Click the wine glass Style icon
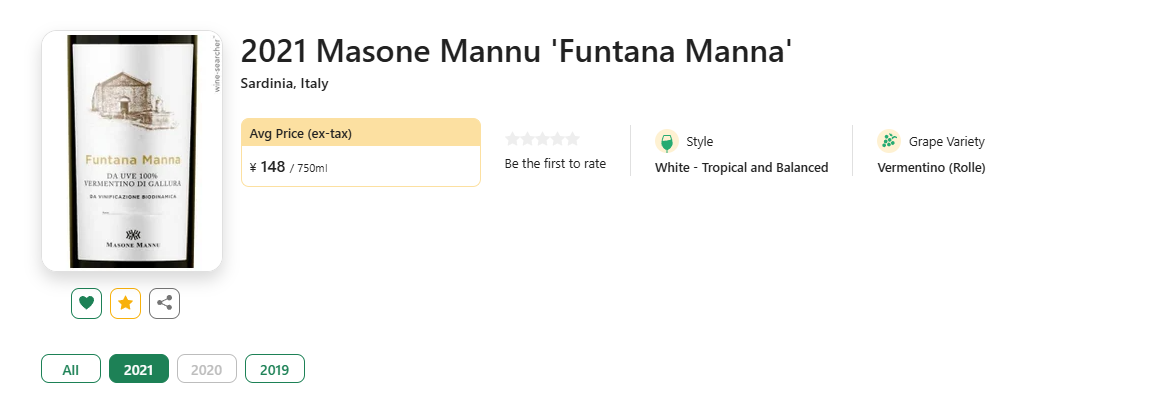 pos(666,141)
